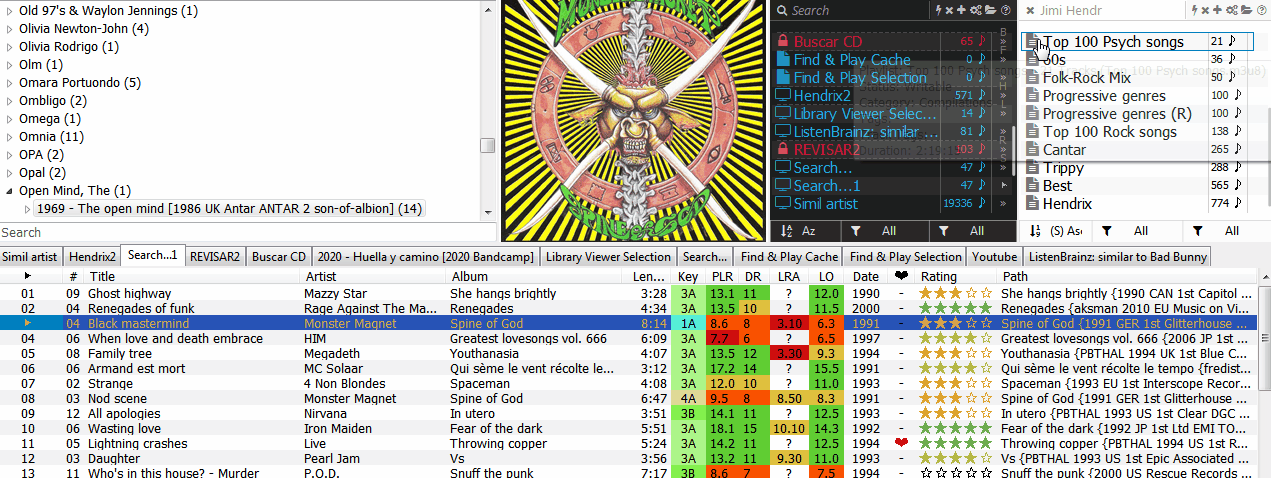Expand the Omara Portuondo artist node

(x=10, y=83)
